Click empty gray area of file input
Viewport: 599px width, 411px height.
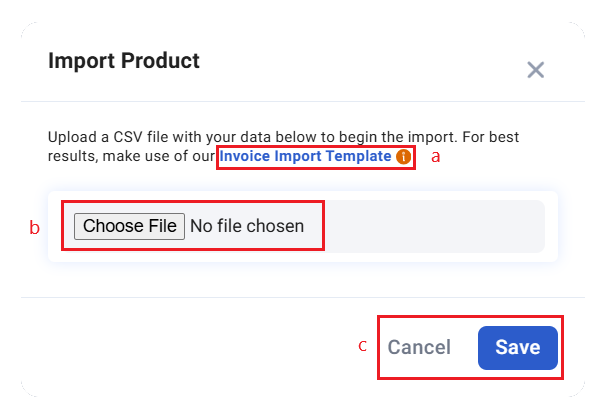coord(432,226)
